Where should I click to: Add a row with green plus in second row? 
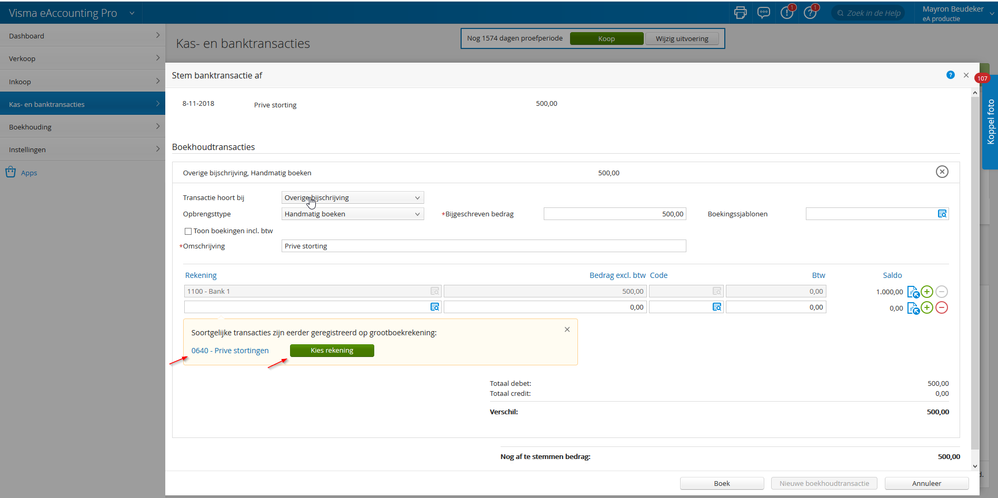click(927, 308)
